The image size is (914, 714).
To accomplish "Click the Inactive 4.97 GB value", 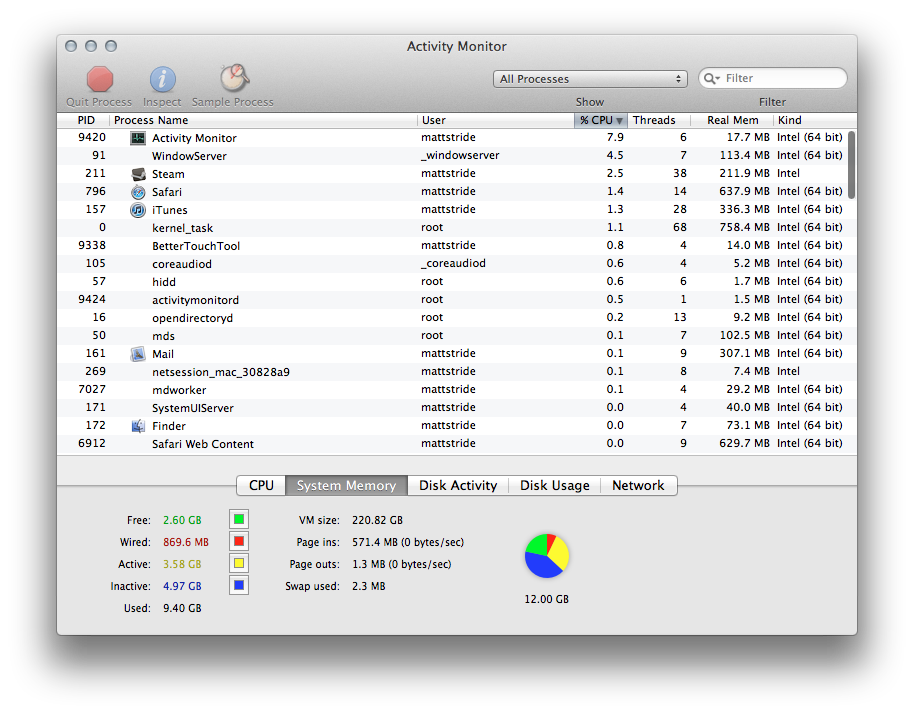I will 182,586.
